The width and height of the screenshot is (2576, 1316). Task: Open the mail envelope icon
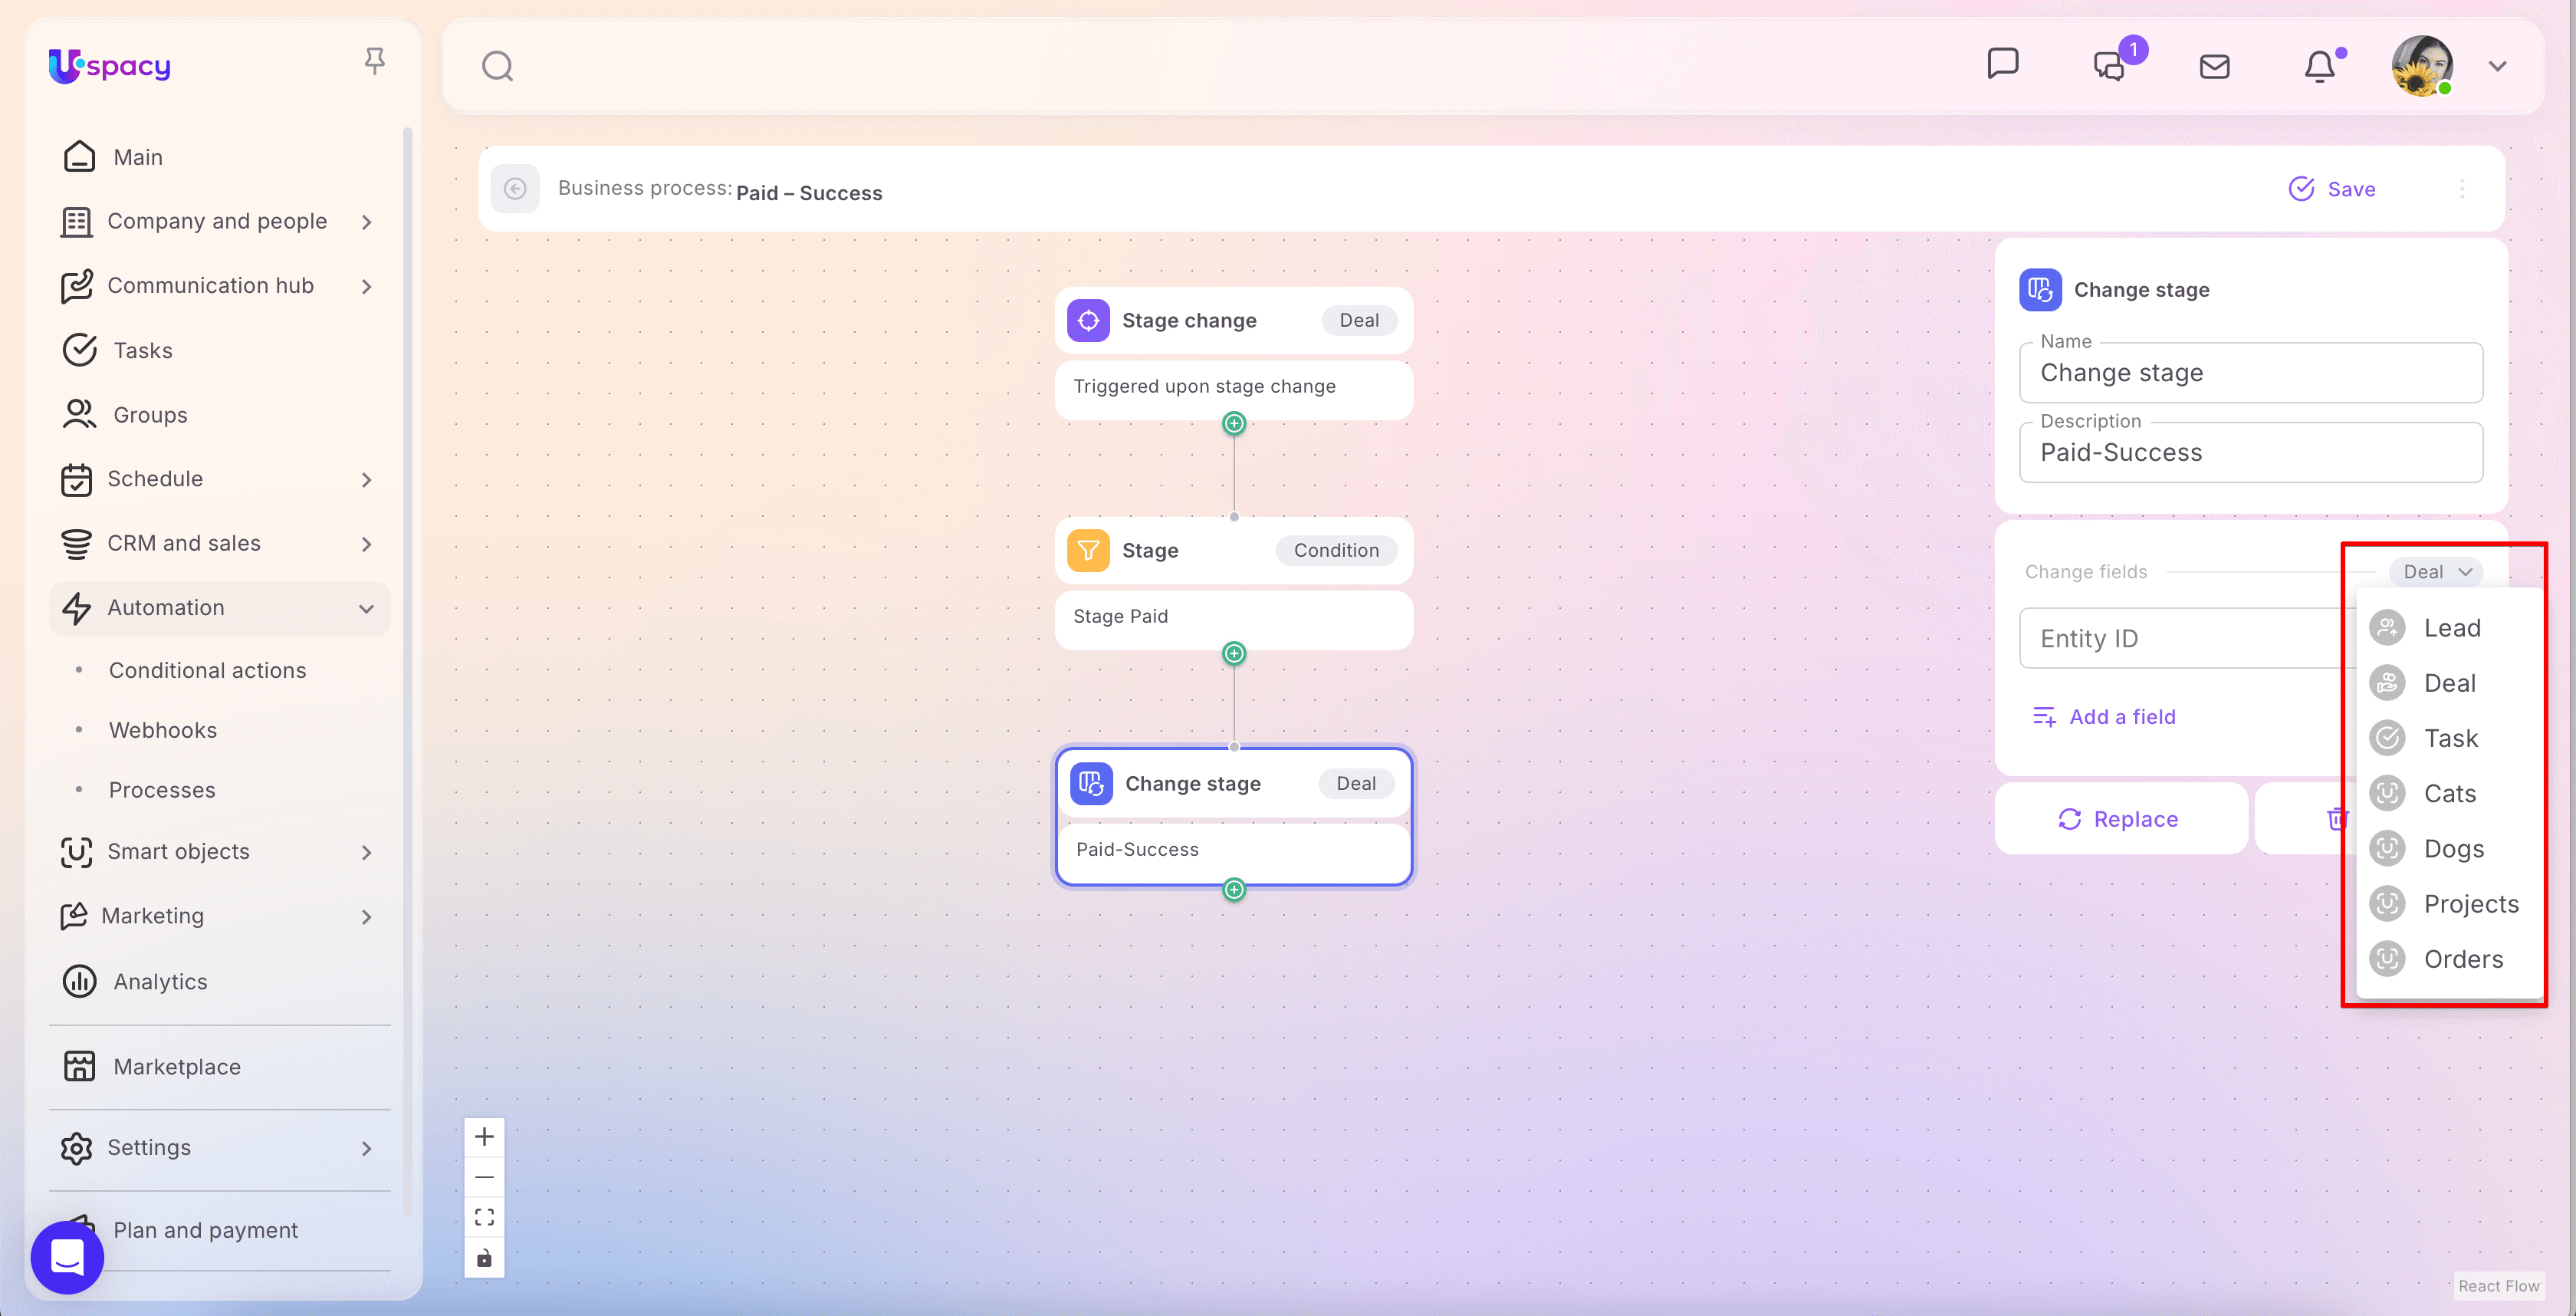point(2214,66)
